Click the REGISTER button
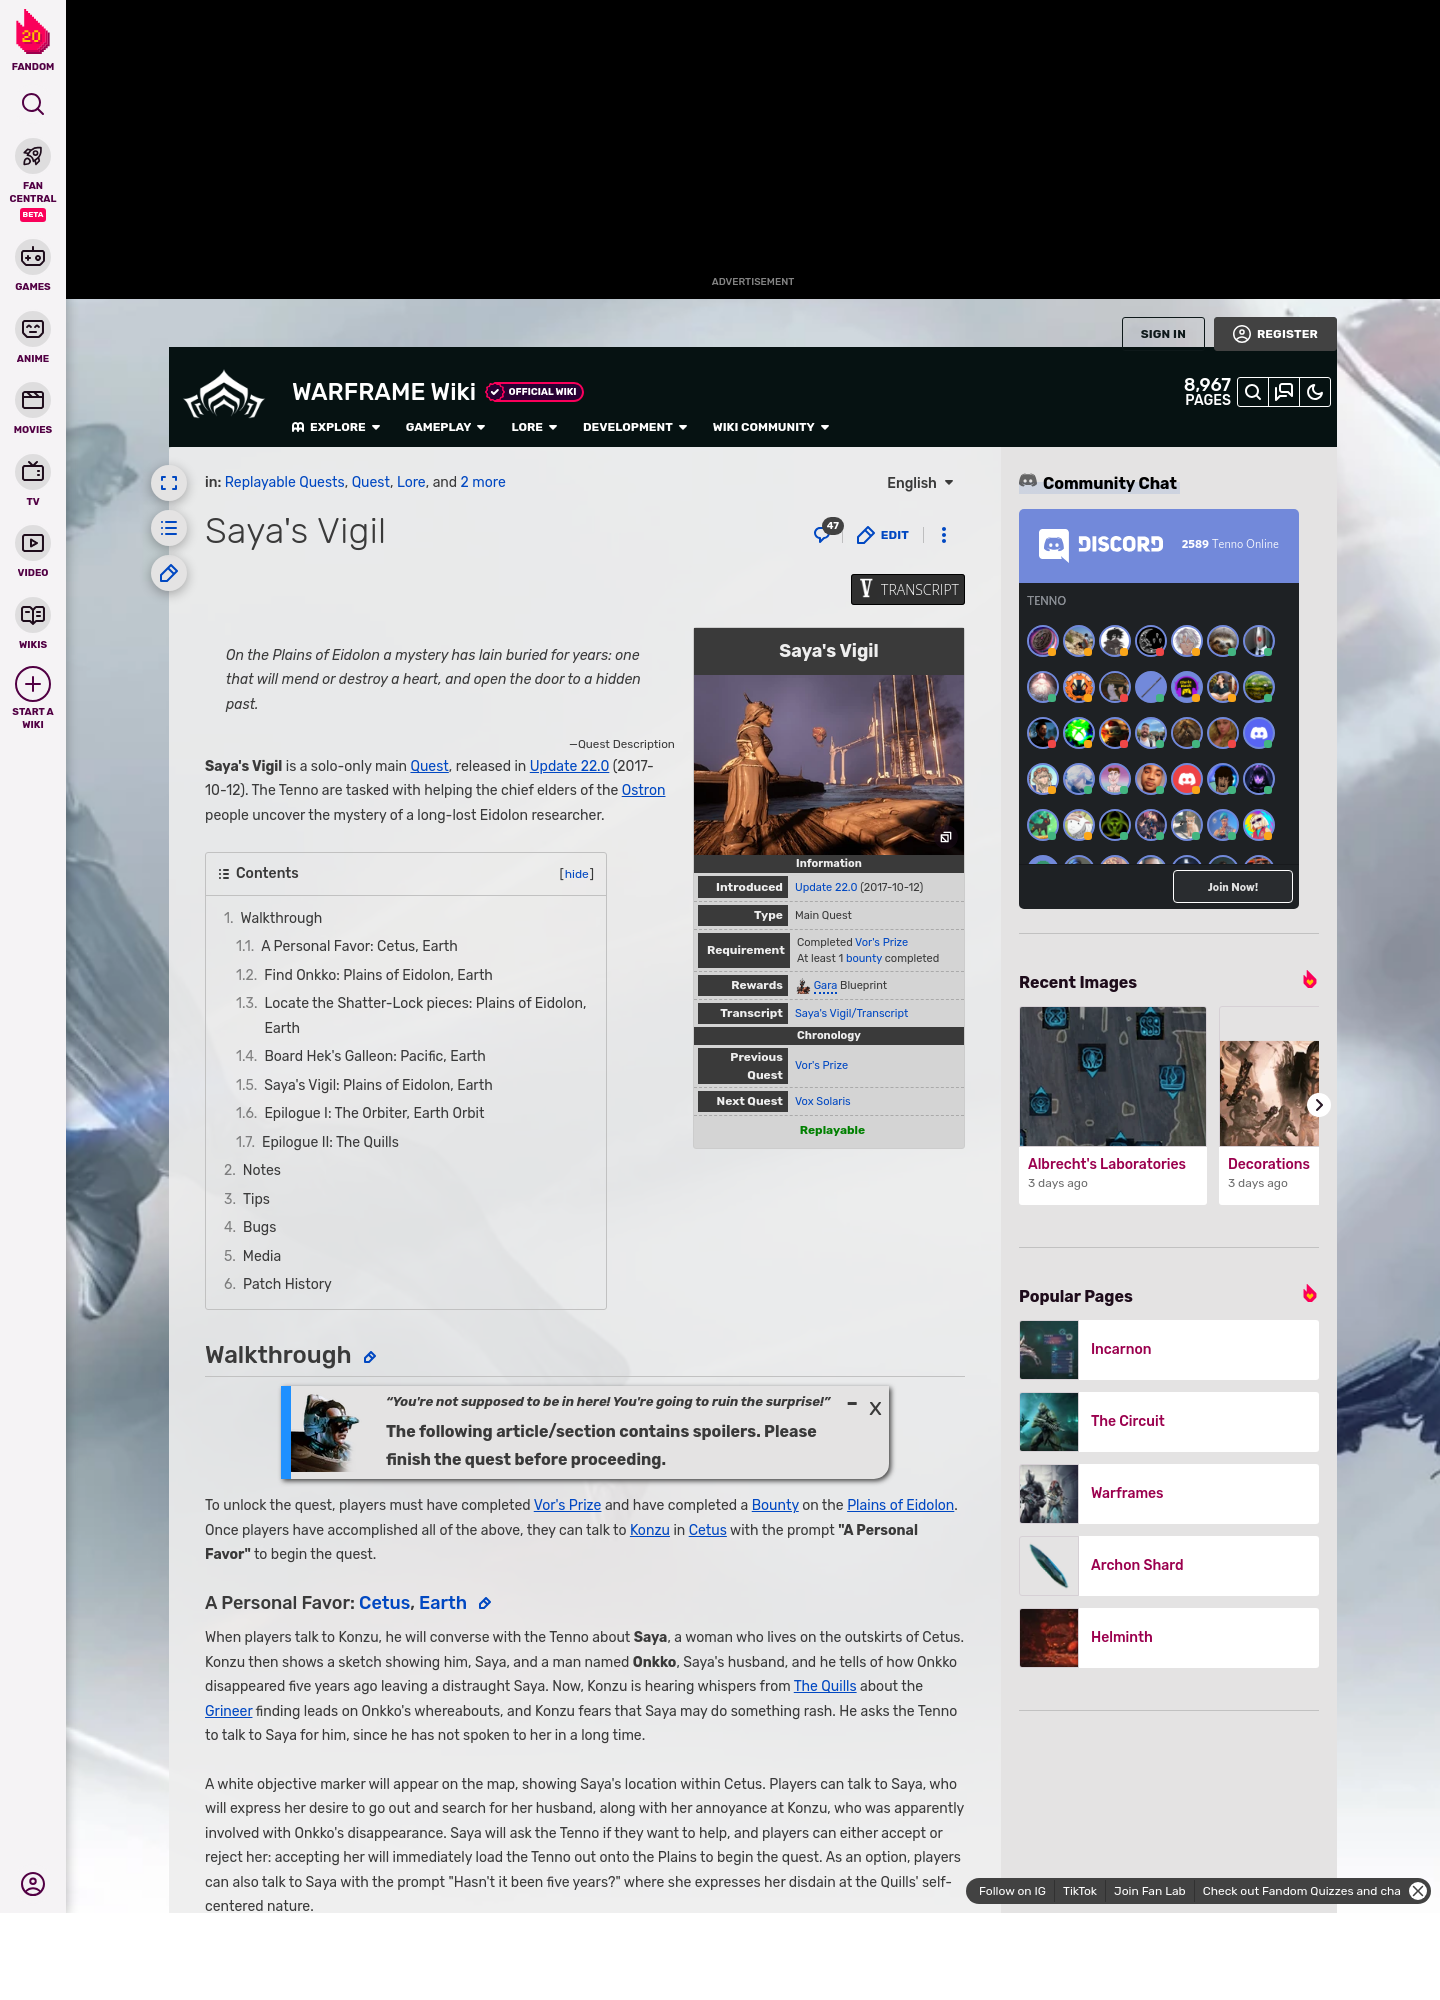The height and width of the screenshot is (2000, 1440). tap(1275, 334)
